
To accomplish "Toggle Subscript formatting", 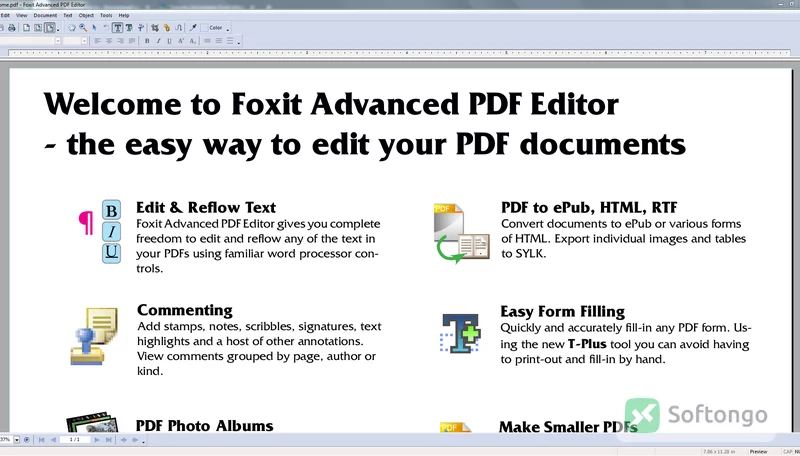I will click(x=192, y=41).
